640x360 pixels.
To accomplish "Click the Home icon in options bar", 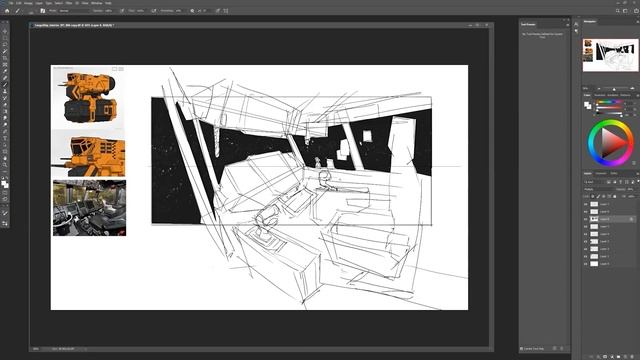I will click(x=7, y=11).
